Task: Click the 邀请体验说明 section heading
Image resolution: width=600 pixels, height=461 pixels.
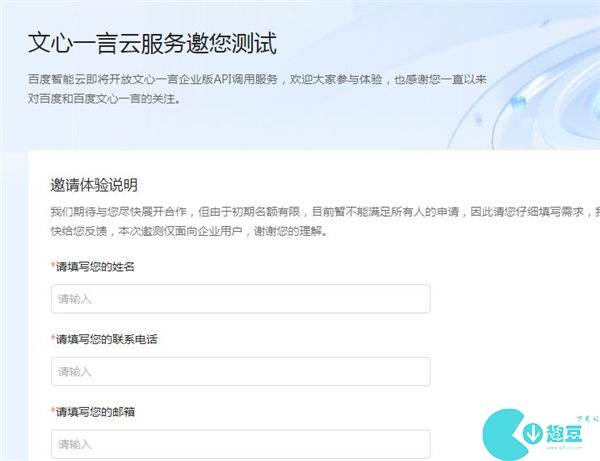Action: click(94, 184)
